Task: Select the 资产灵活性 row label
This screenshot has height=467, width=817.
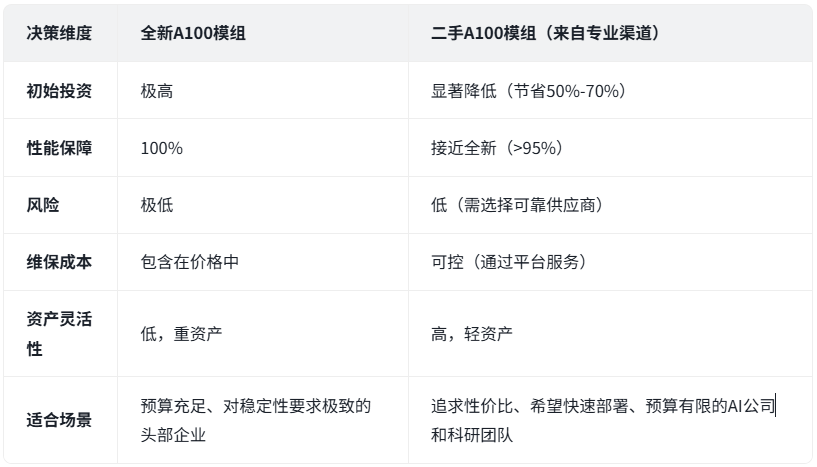Action: point(59,334)
